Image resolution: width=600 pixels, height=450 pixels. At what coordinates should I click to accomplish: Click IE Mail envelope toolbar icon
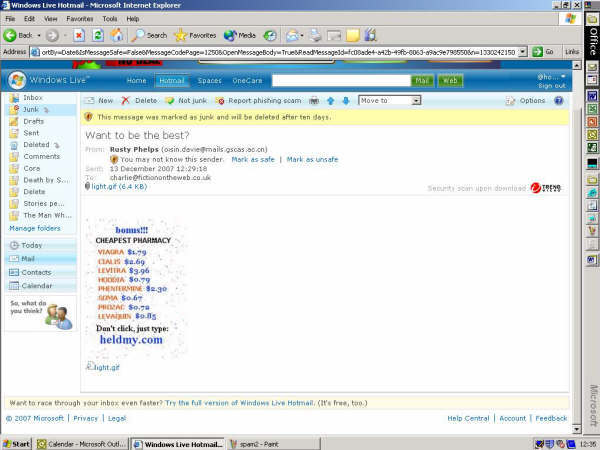[x=292, y=36]
